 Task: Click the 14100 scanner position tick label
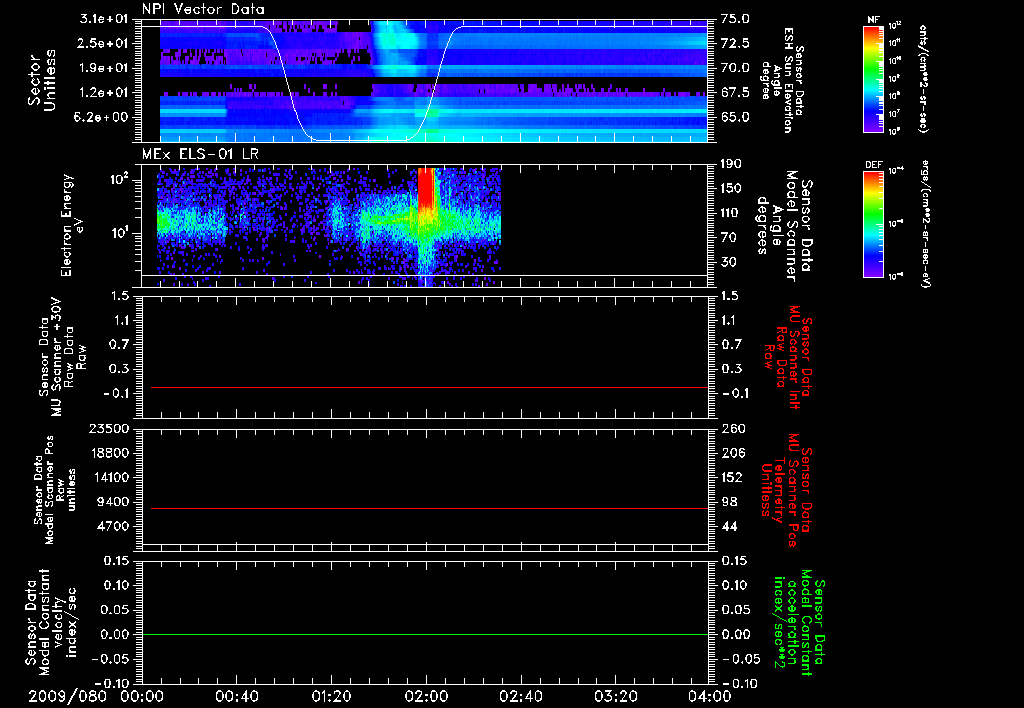click(x=109, y=477)
